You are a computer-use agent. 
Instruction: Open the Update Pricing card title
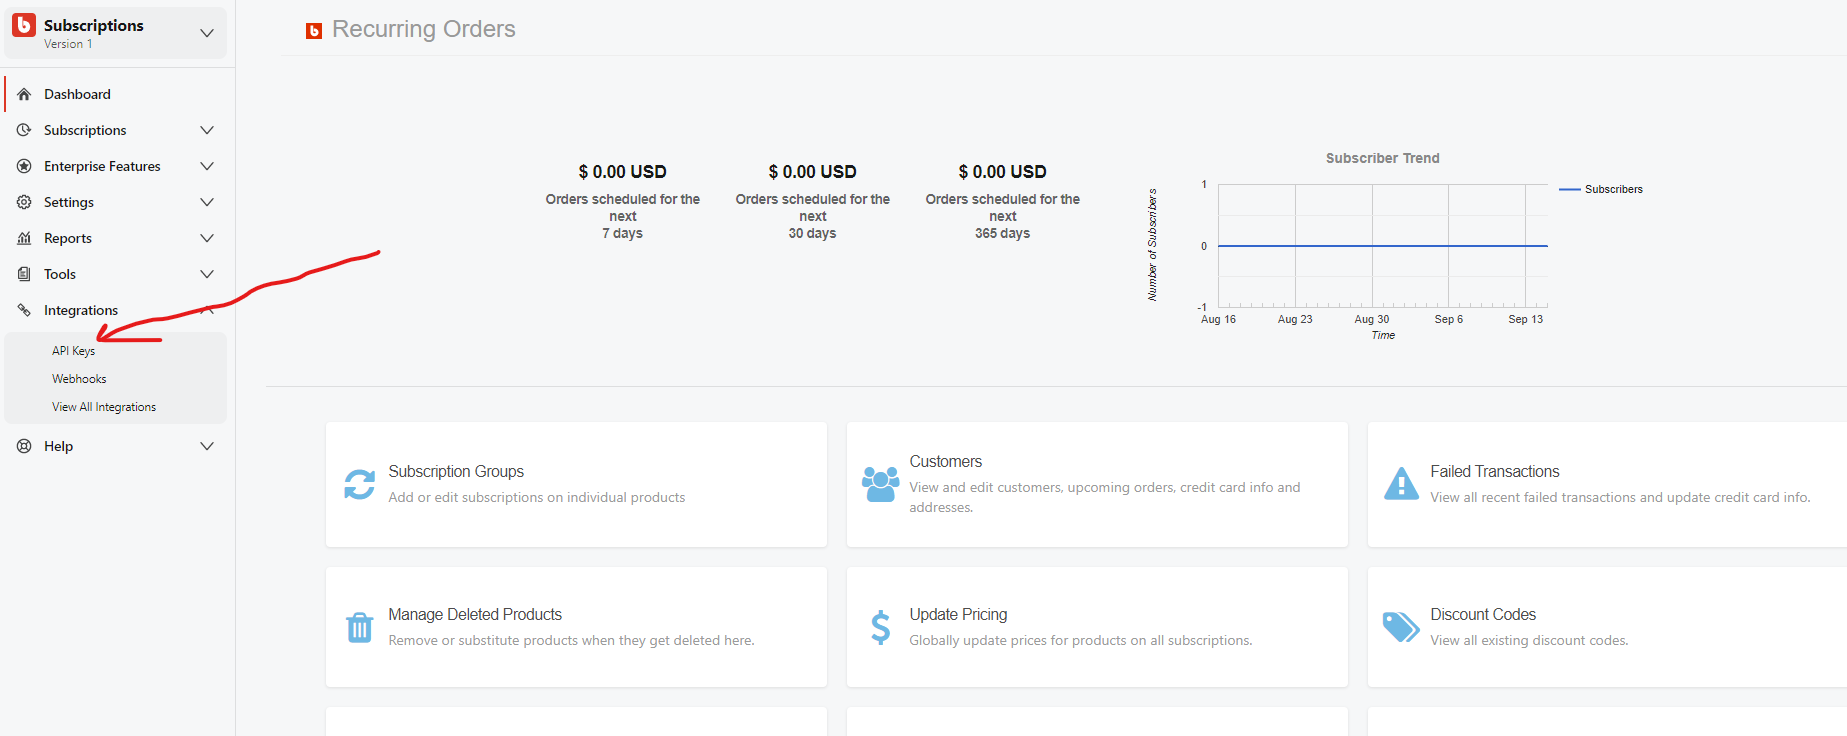(x=958, y=614)
